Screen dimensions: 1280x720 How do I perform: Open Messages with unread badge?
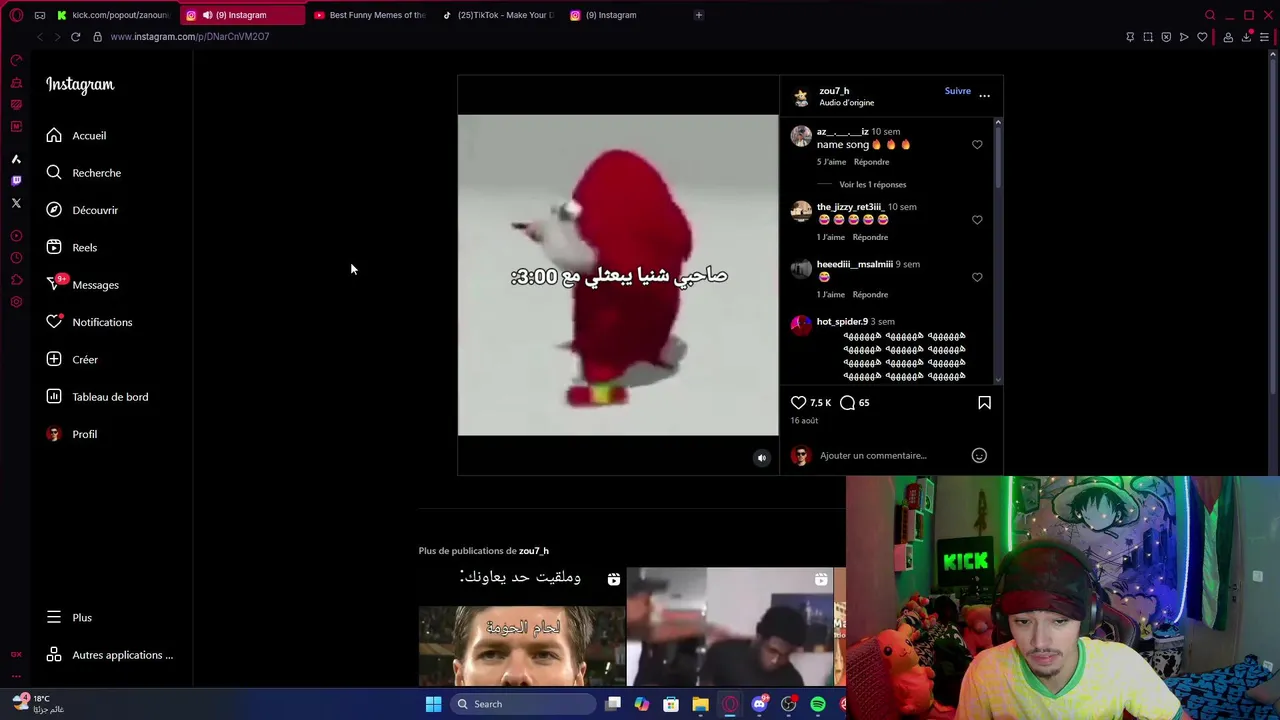(x=82, y=285)
